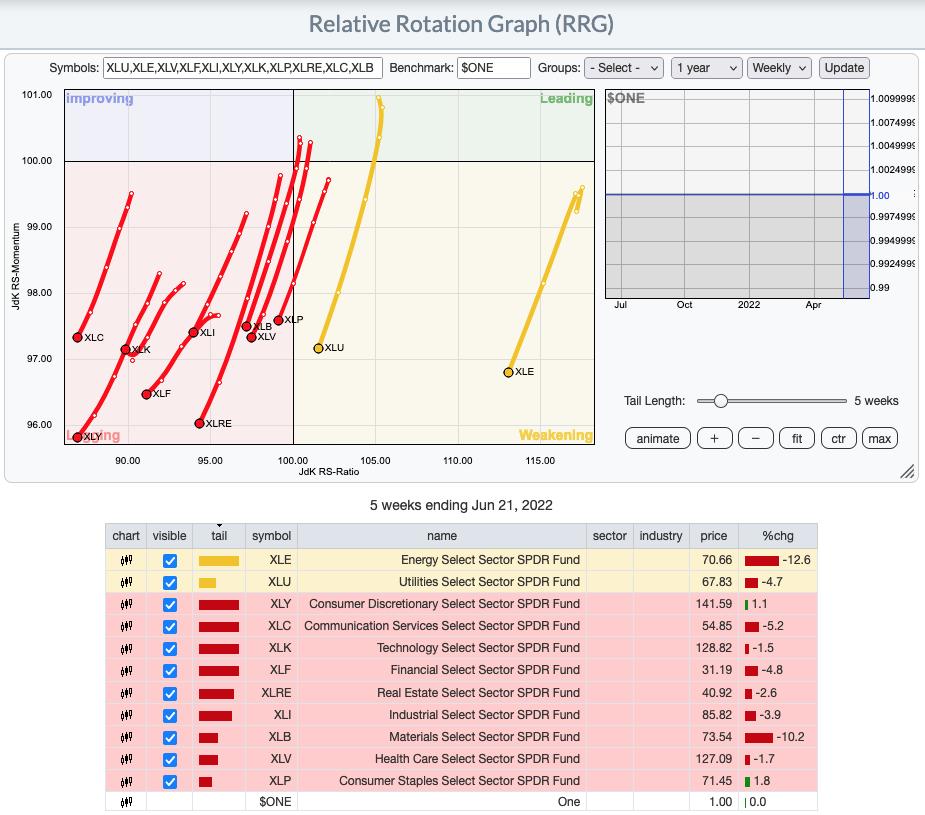Viewport: 925px width, 815px height.
Task: Open the chart icon for XLE row
Action: point(126,560)
